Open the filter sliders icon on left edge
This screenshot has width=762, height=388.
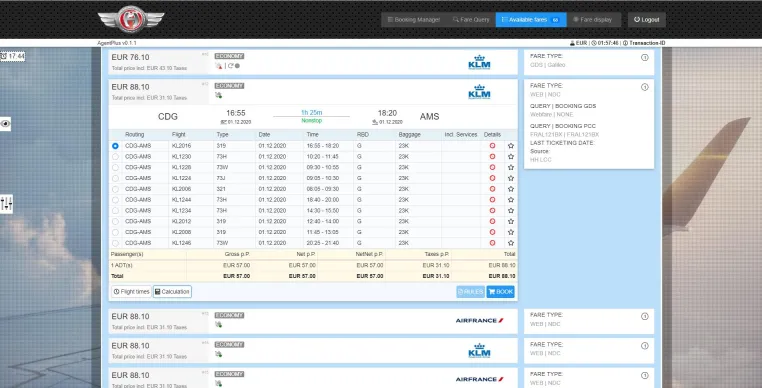(x=6, y=203)
